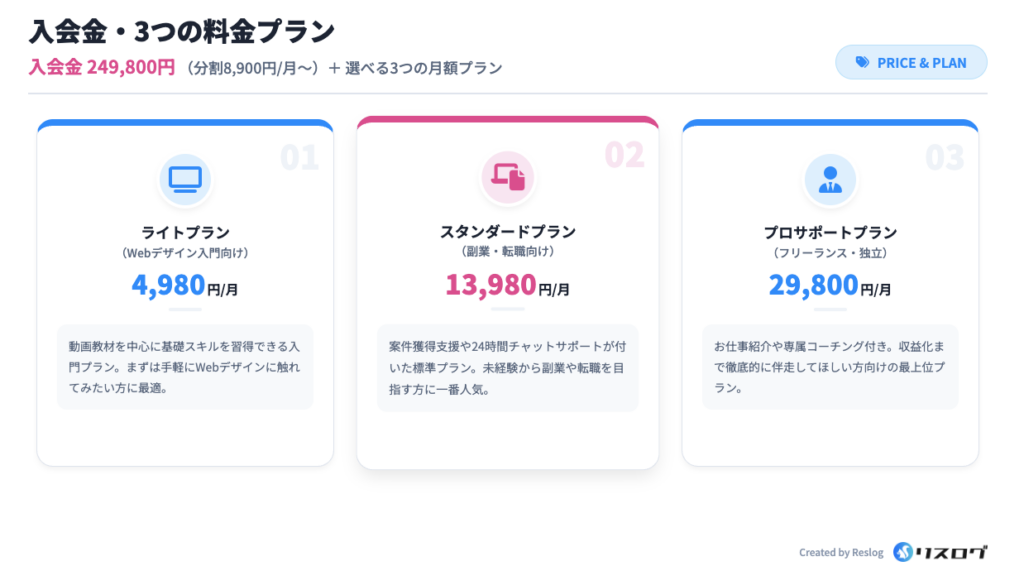Click the 03 card number
This screenshot has width=1024, height=571.
pyautogui.click(x=944, y=158)
